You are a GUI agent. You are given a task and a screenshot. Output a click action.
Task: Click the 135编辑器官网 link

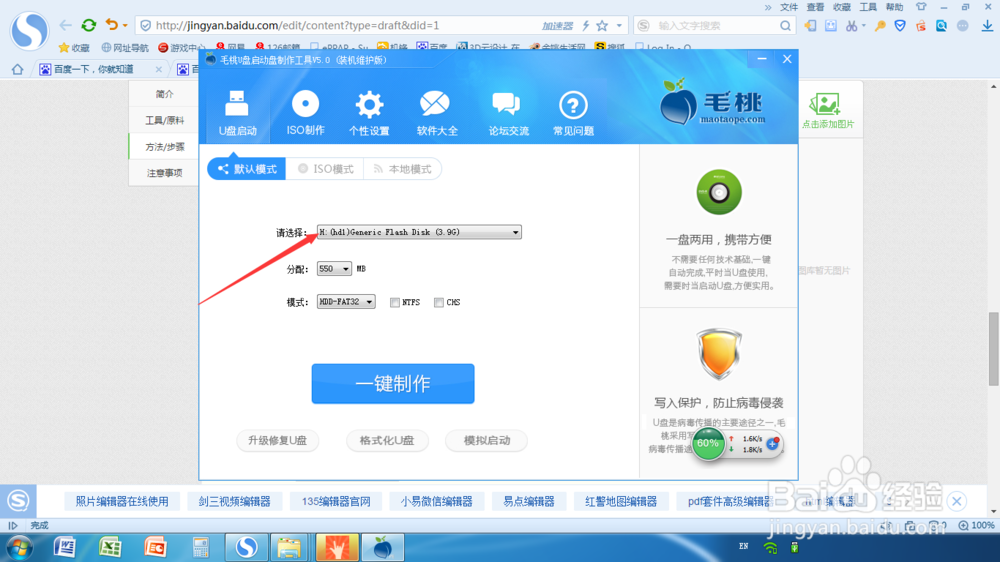click(336, 501)
